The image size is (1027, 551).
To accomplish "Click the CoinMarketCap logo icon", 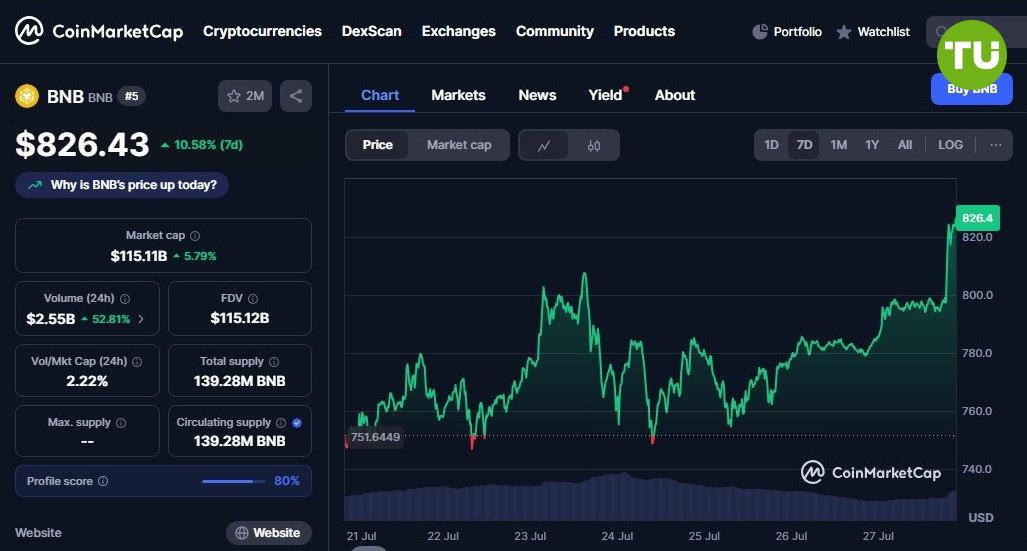I will point(29,31).
